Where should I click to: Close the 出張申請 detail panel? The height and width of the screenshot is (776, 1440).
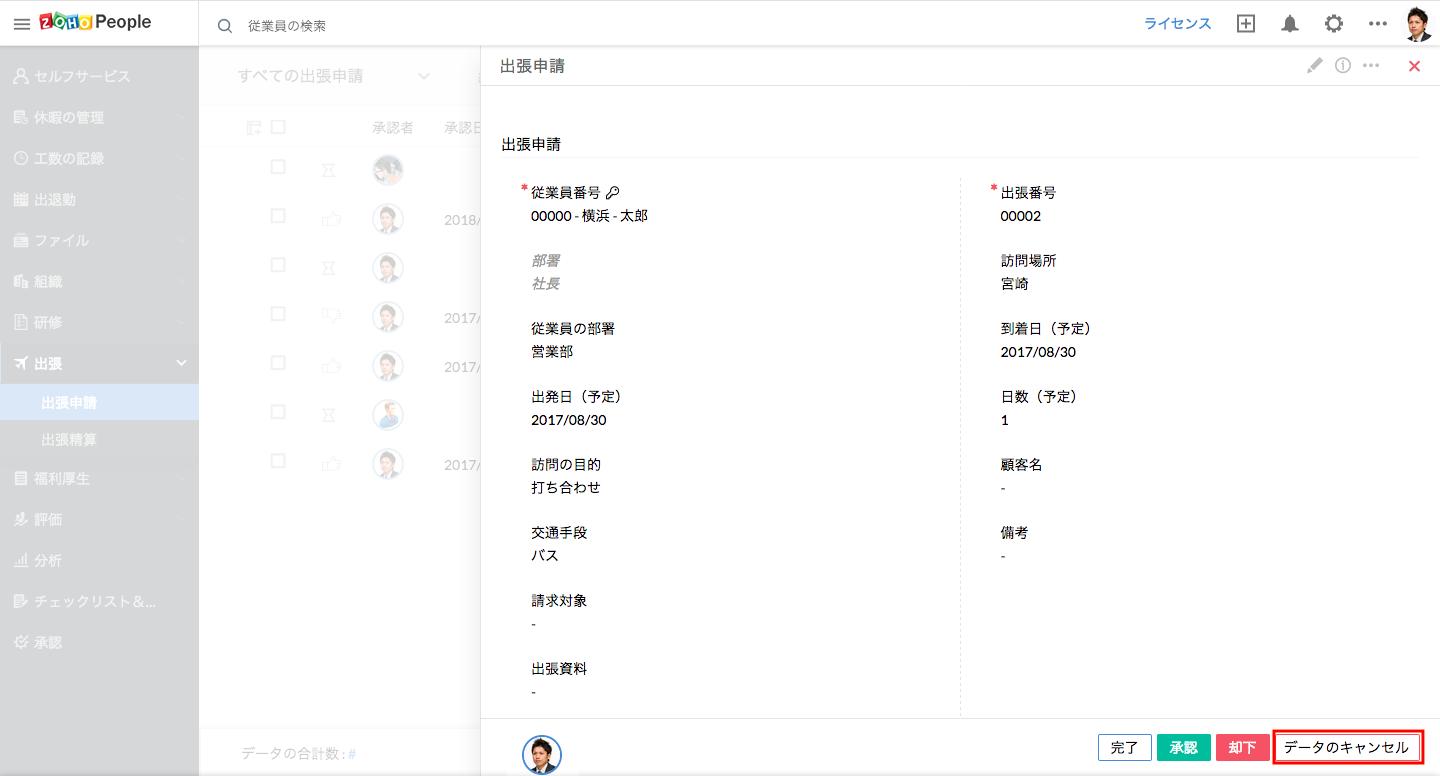click(1414, 66)
